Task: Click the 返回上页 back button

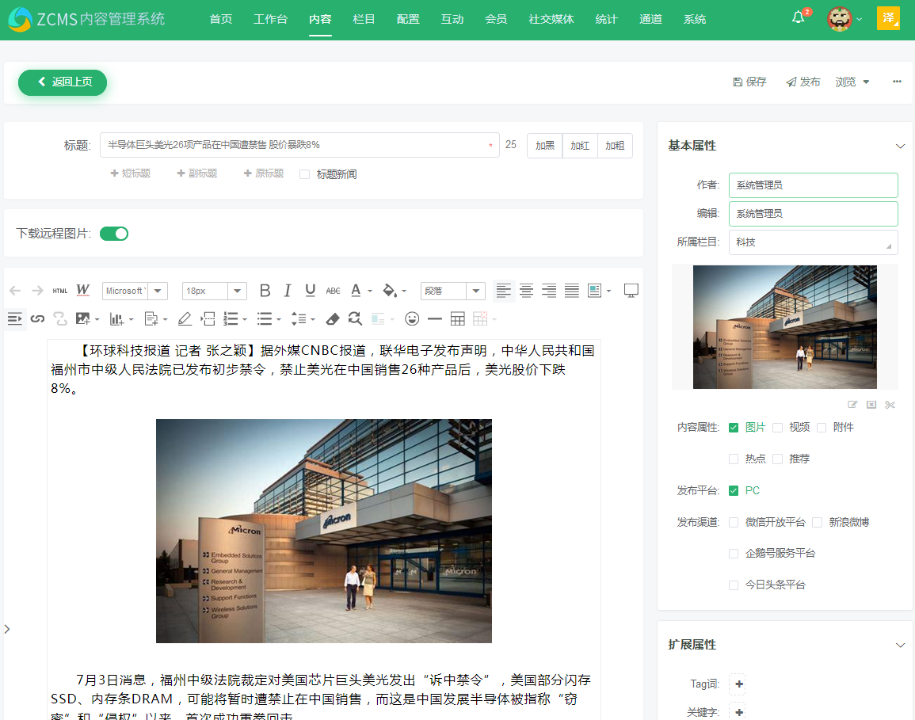Action: 62,82
